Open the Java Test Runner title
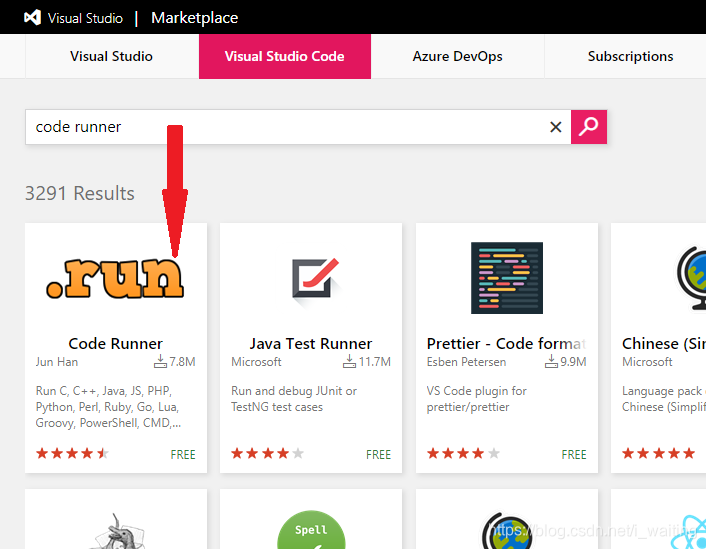Viewport: 706px width, 549px height. point(311,344)
